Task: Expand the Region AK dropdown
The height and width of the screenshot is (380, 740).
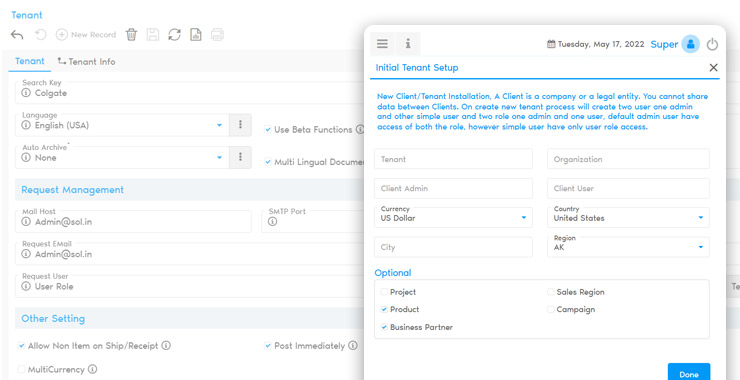Action: click(628, 247)
